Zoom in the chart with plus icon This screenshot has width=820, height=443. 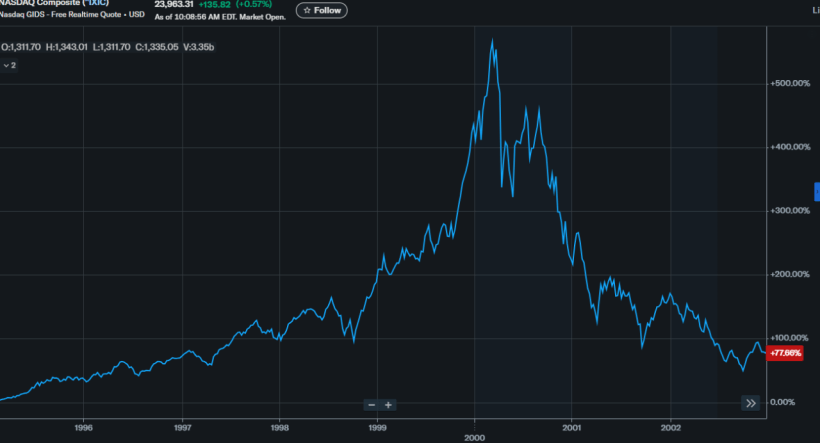(388, 405)
